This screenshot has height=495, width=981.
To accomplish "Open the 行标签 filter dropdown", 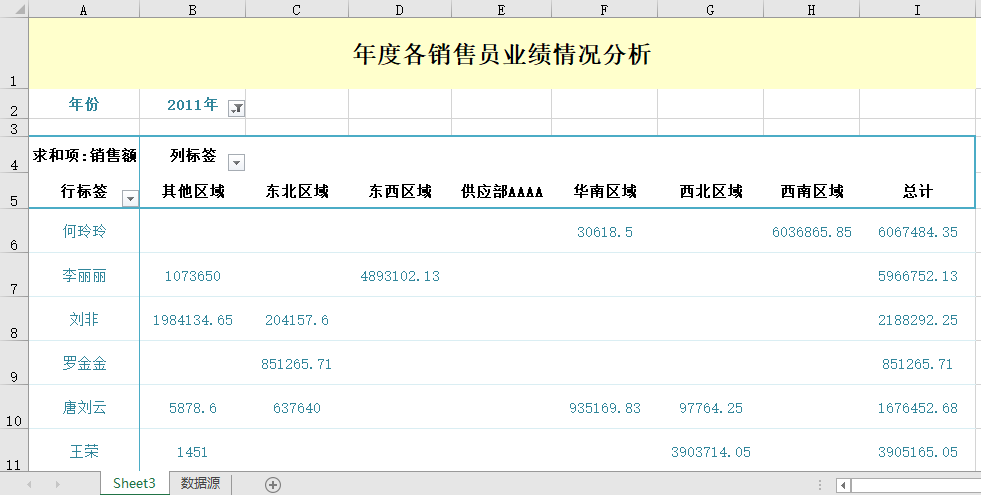I will pos(129,198).
